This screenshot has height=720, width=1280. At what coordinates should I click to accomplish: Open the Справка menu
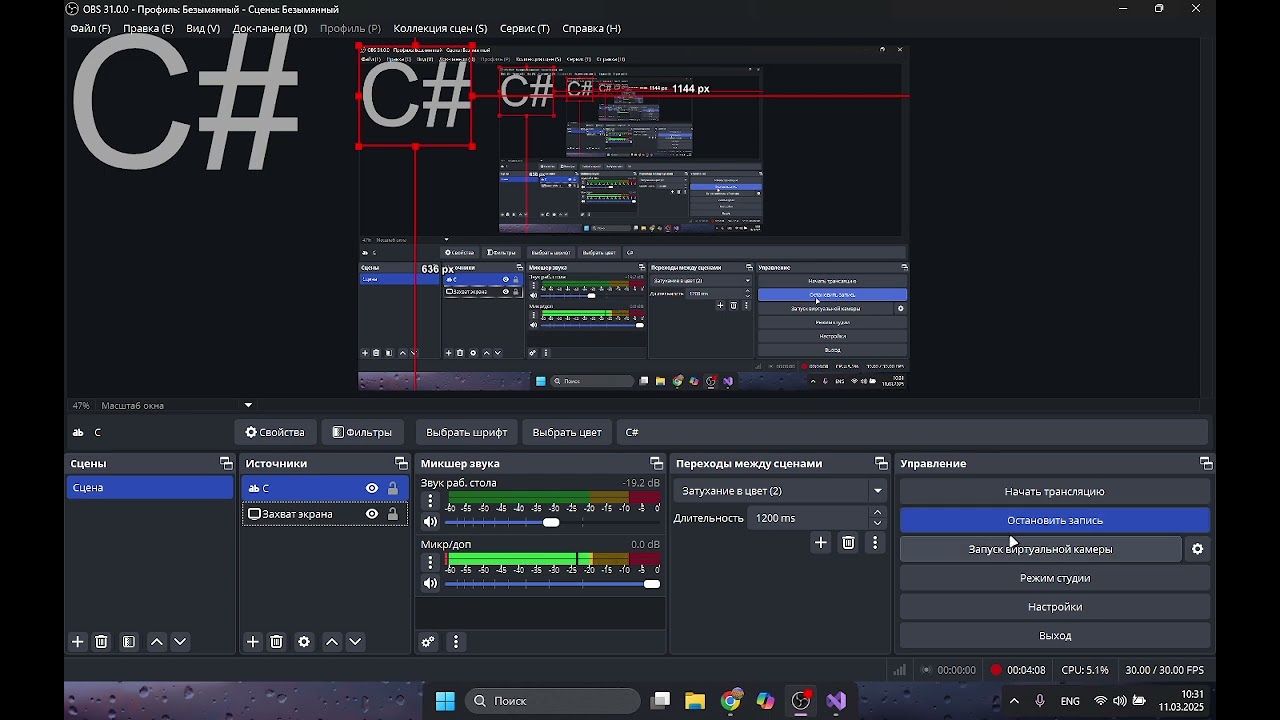[x=591, y=28]
